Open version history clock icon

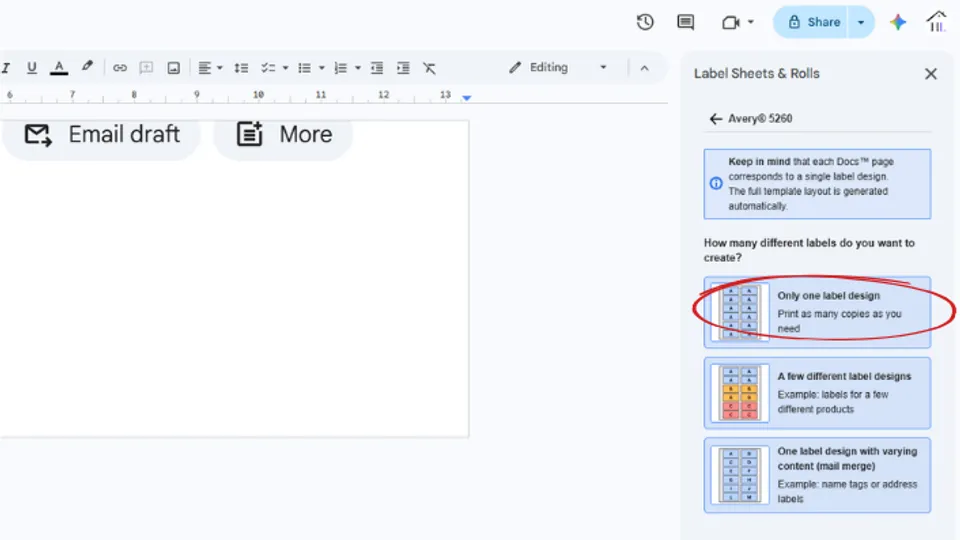(645, 23)
